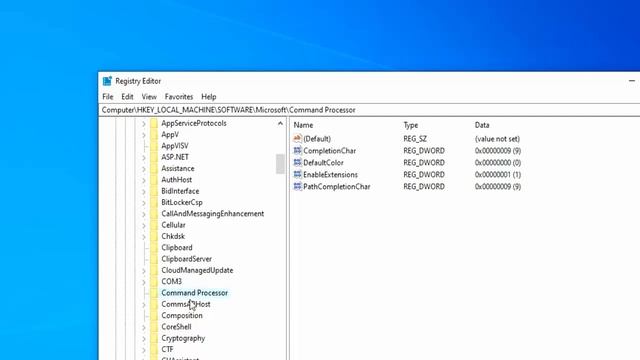Click EnableExtensions data 0x00000001 (1)

coord(498,174)
